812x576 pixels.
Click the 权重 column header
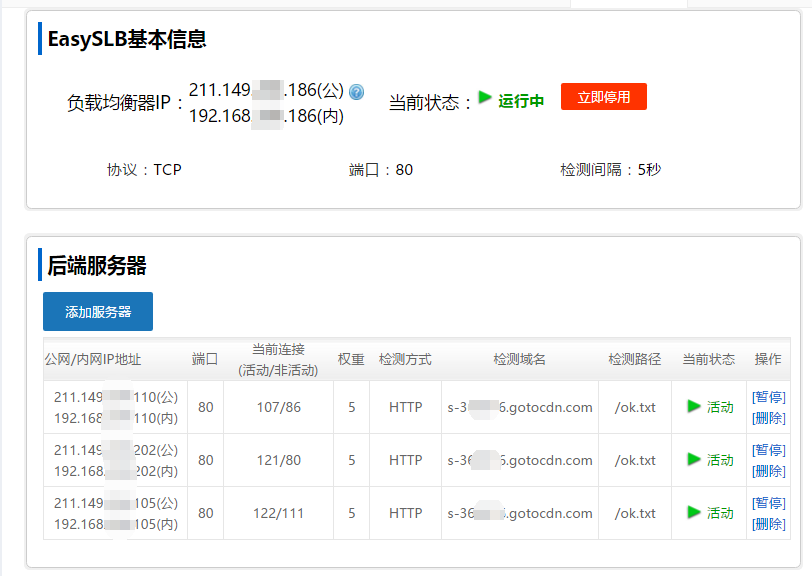coord(351,359)
